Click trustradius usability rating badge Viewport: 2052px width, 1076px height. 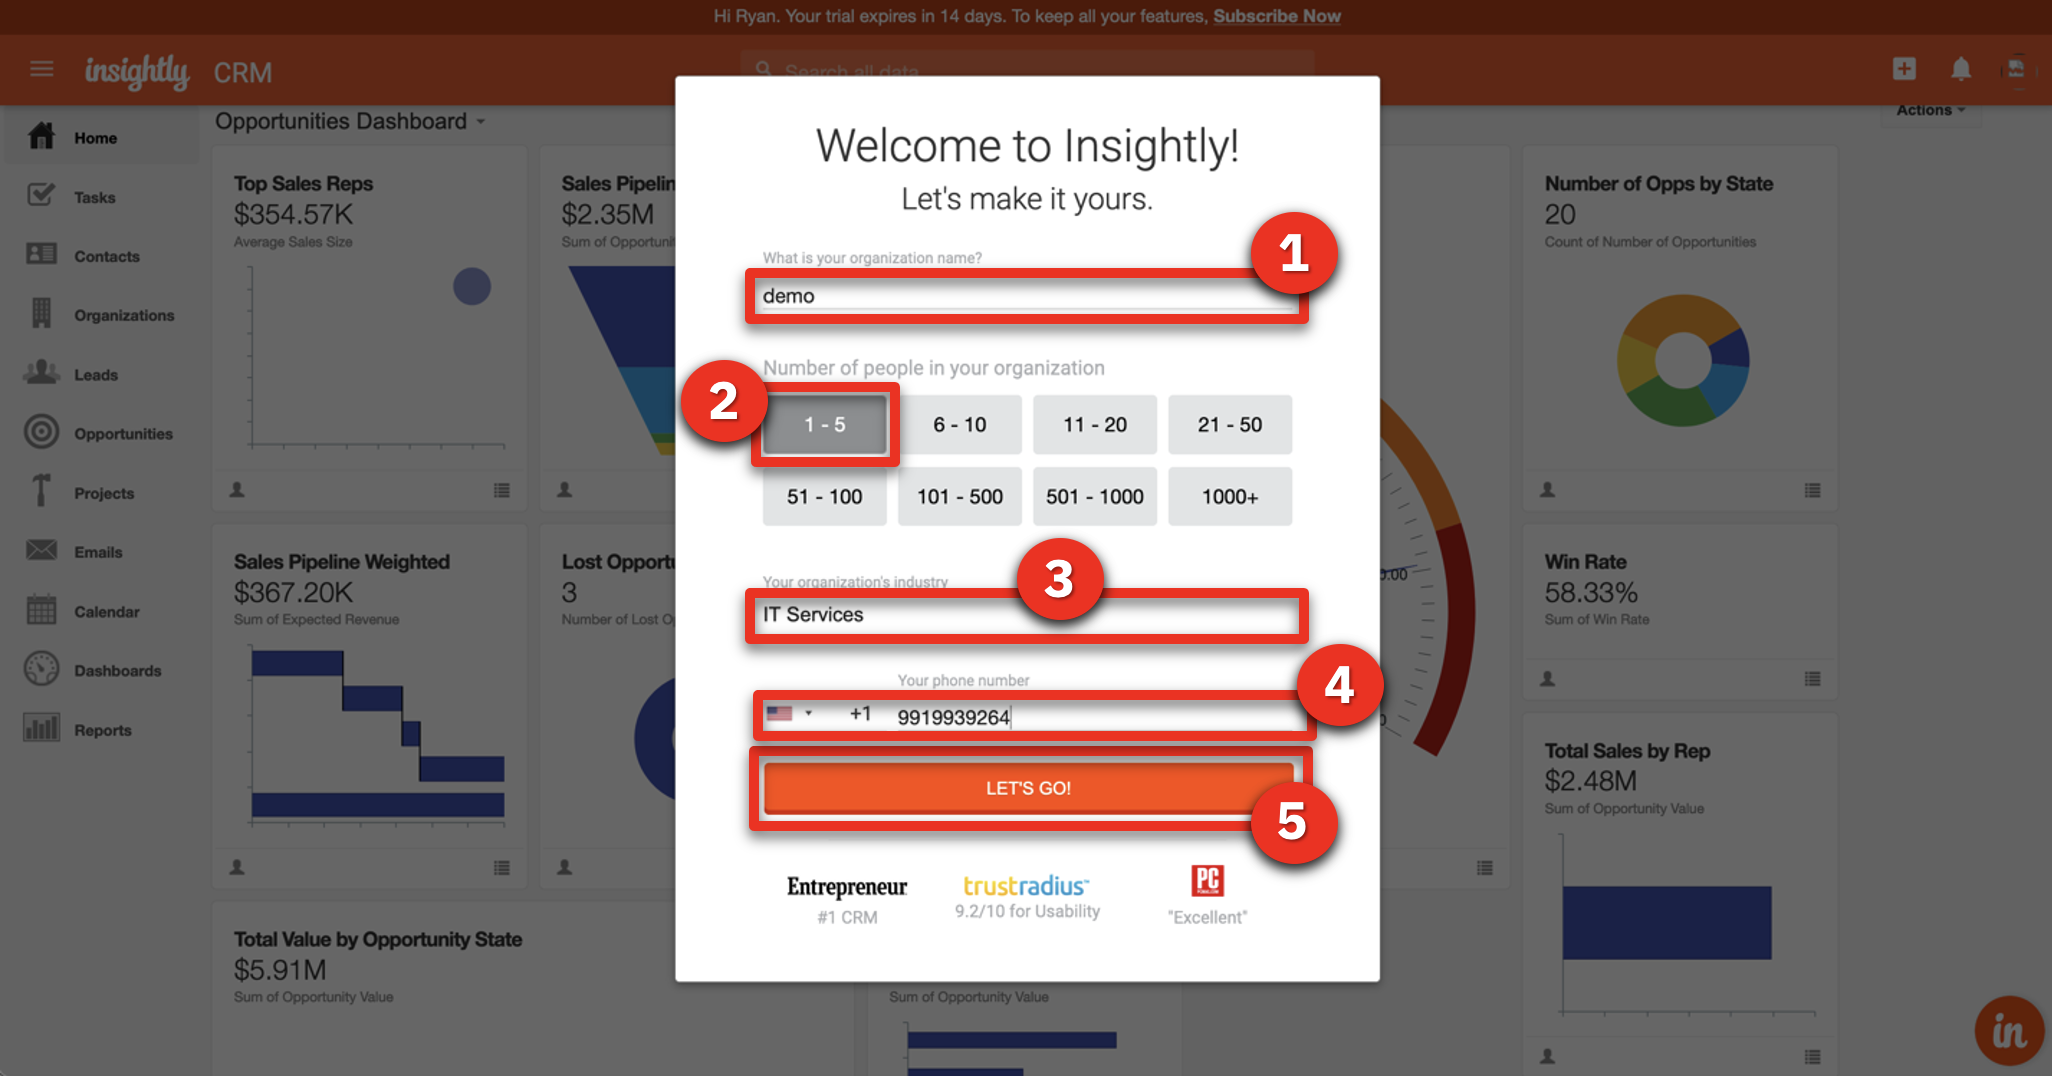[1027, 897]
